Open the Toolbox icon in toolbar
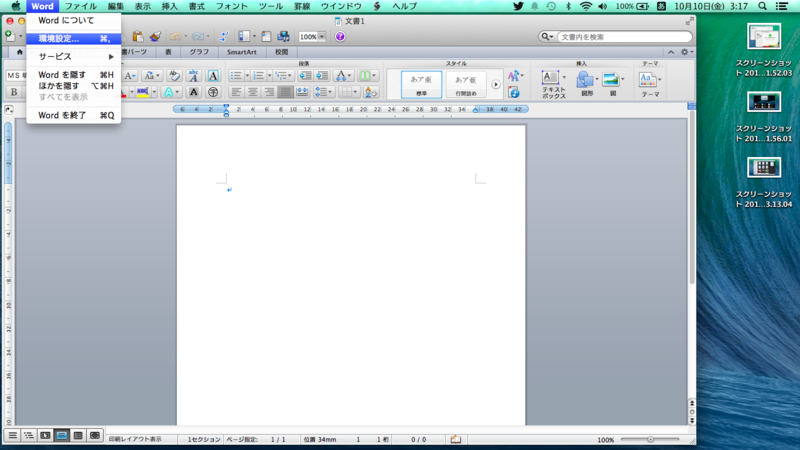Screen dimensions: 800x450 point(266,36)
